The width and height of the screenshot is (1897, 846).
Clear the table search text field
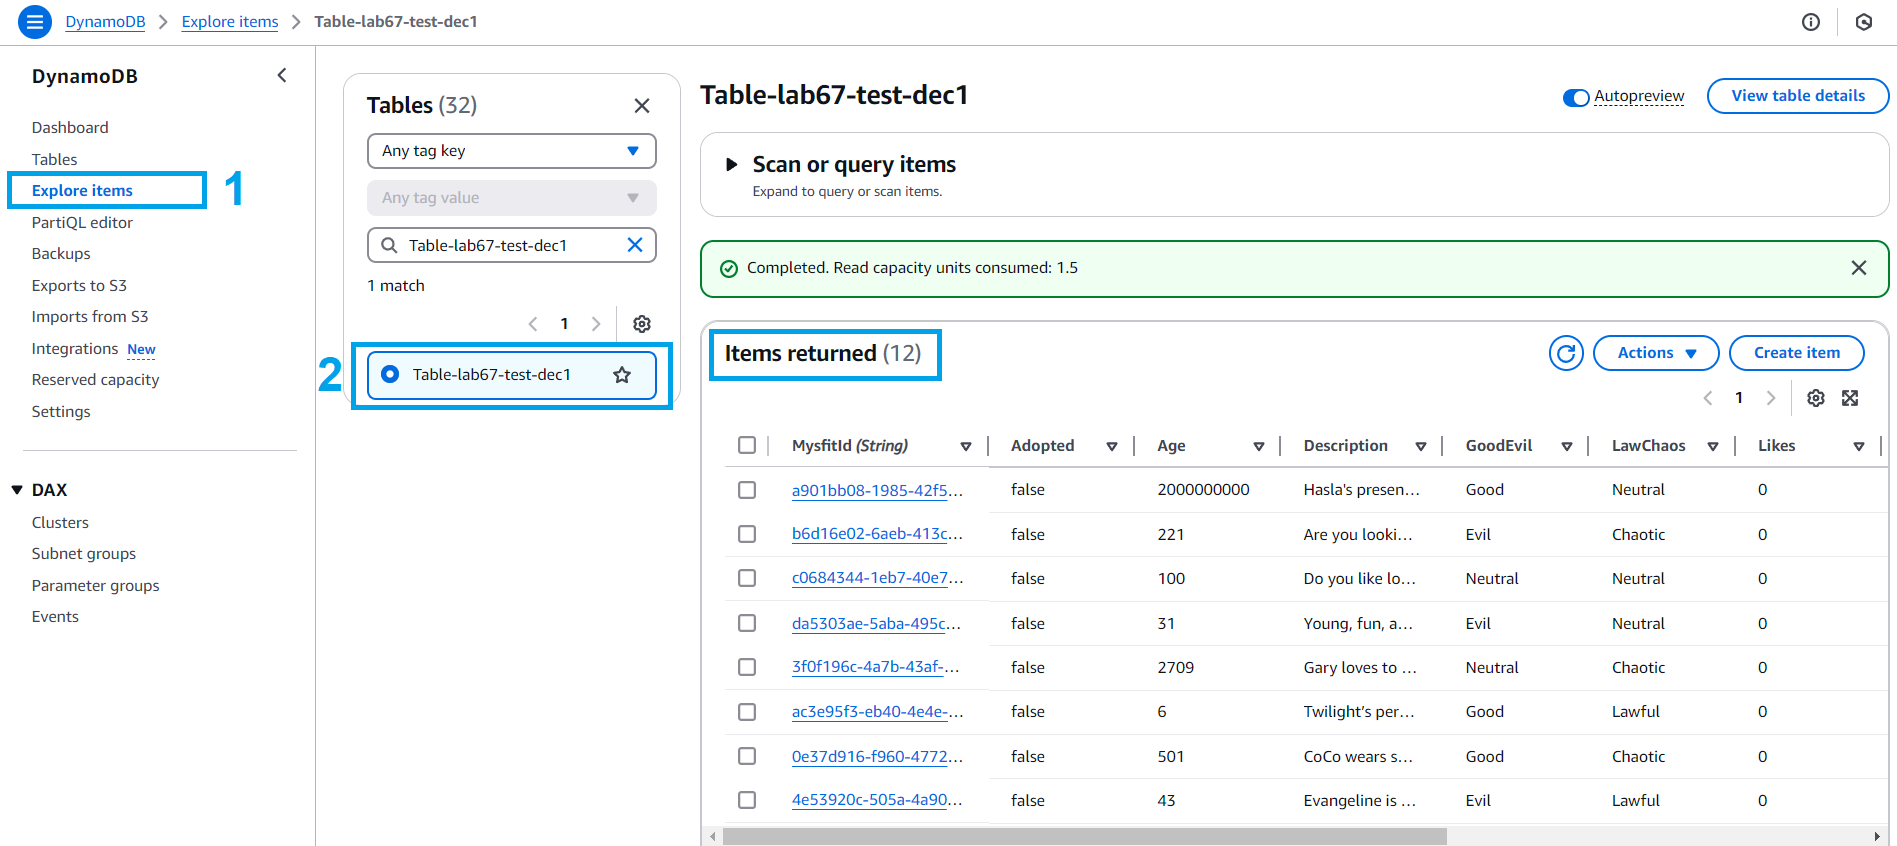(x=635, y=245)
